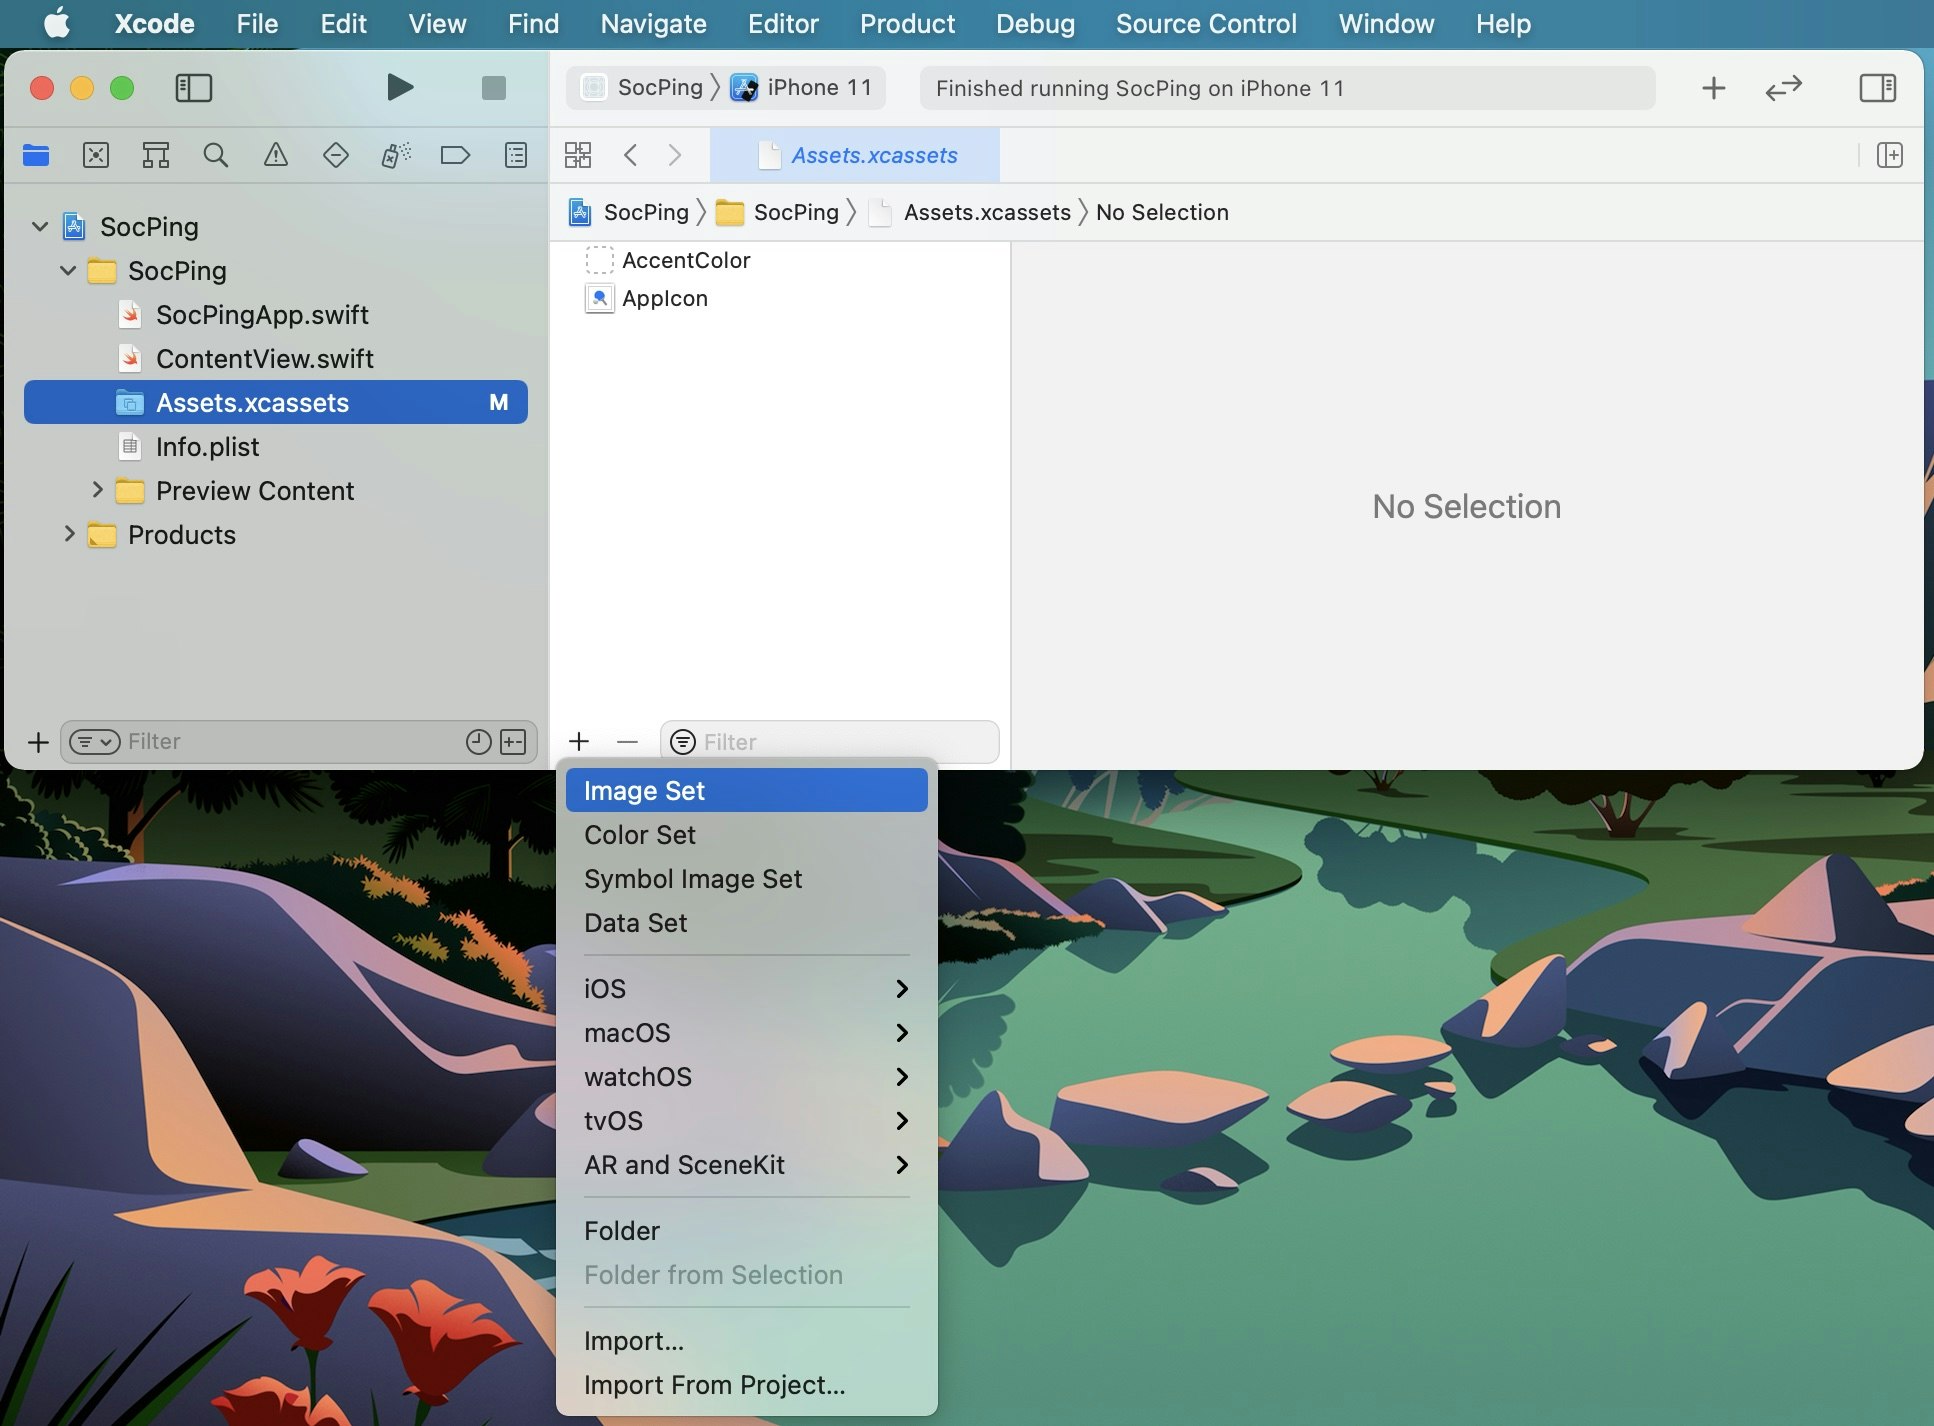Viewport: 1934px width, 1426px height.
Task: Expand the Preview Content folder
Action: point(97,490)
